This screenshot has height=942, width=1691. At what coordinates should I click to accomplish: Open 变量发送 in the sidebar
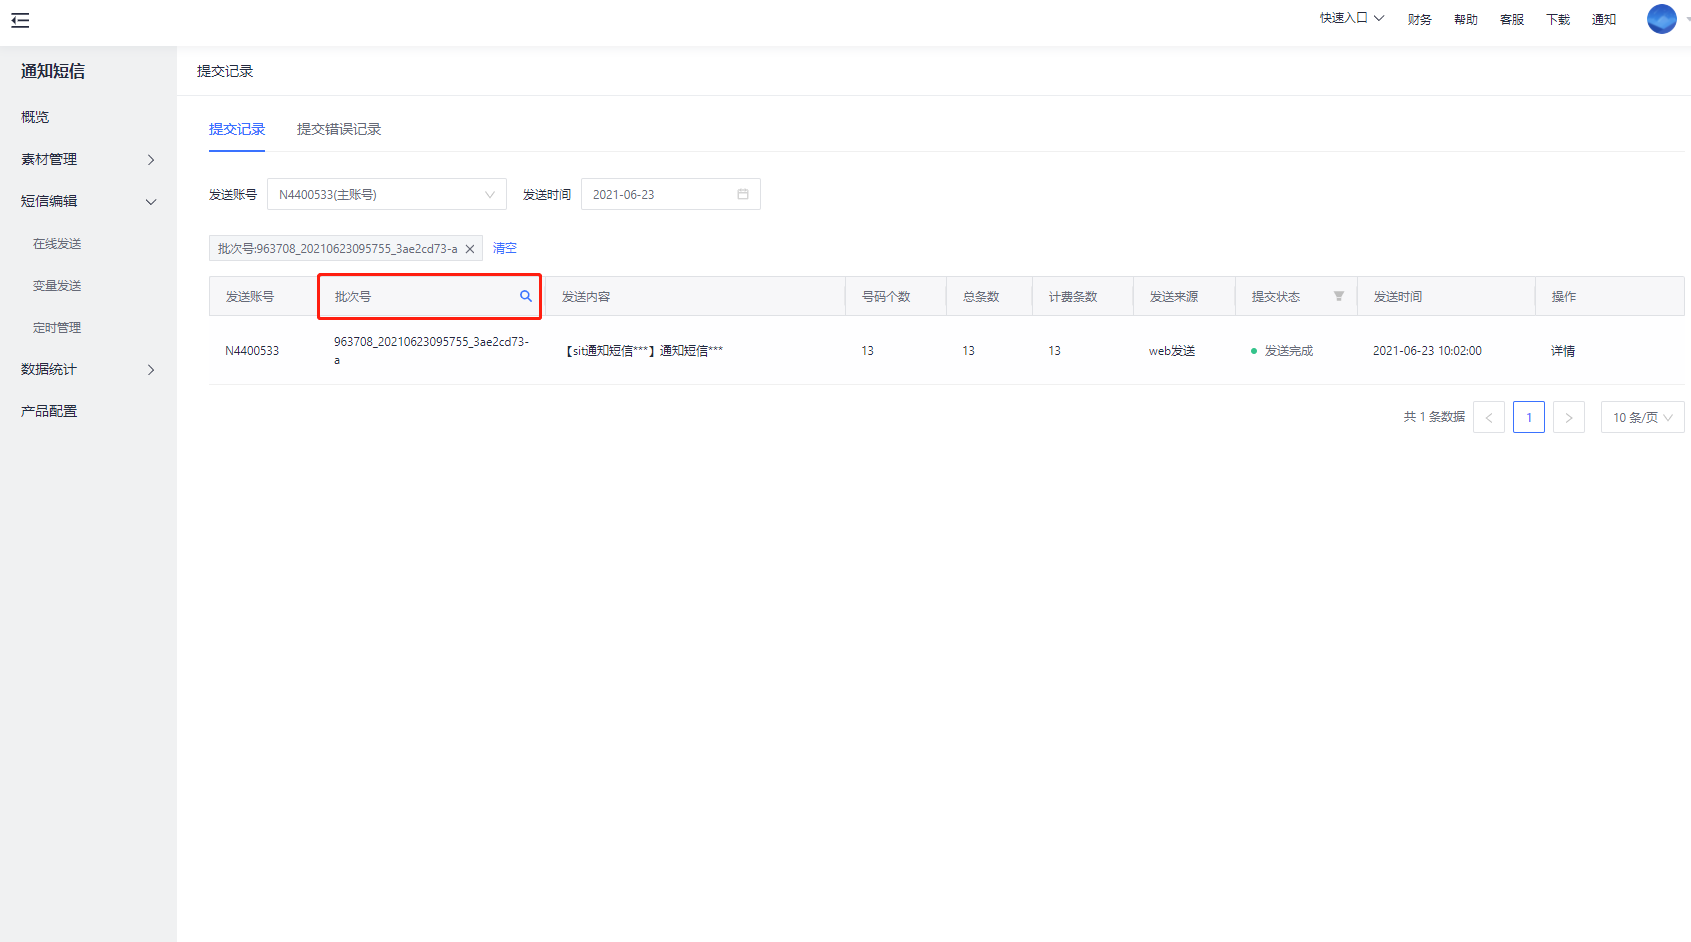(57, 286)
